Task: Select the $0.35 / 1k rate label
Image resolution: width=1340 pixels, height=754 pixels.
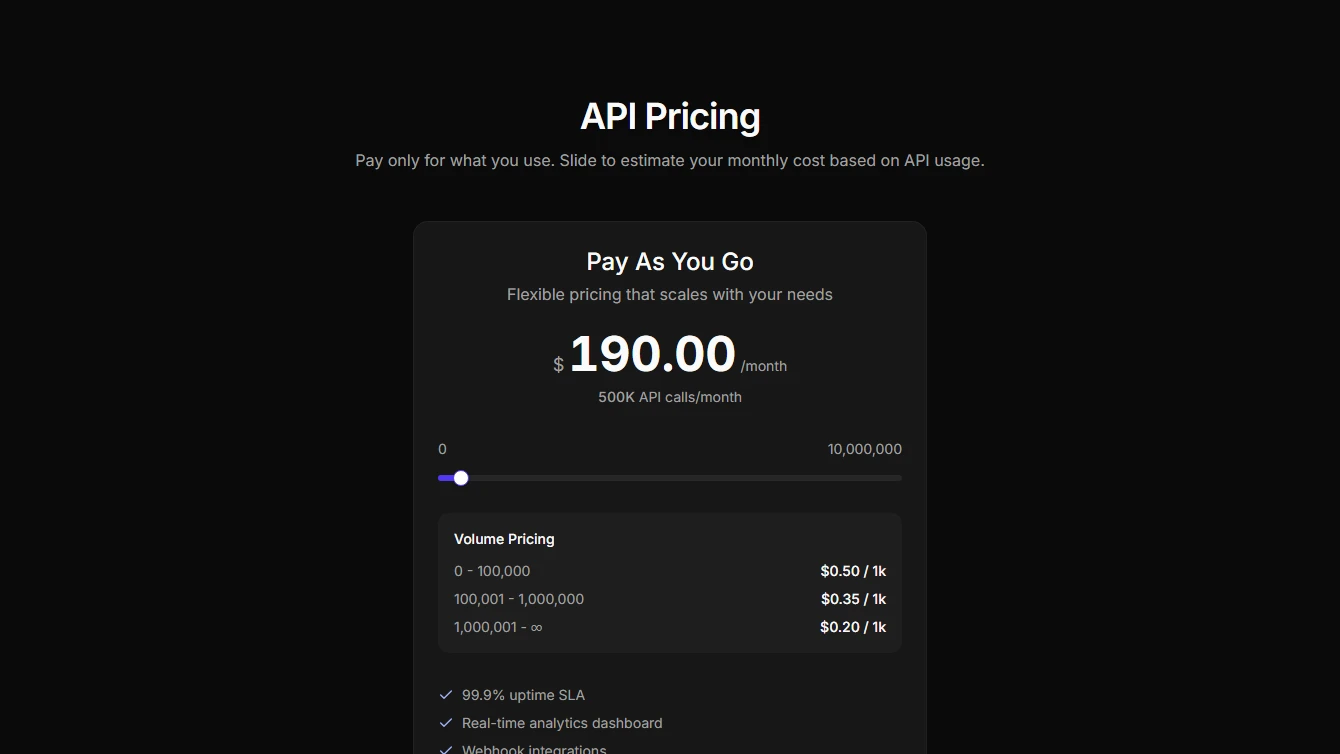Action: 852,598
